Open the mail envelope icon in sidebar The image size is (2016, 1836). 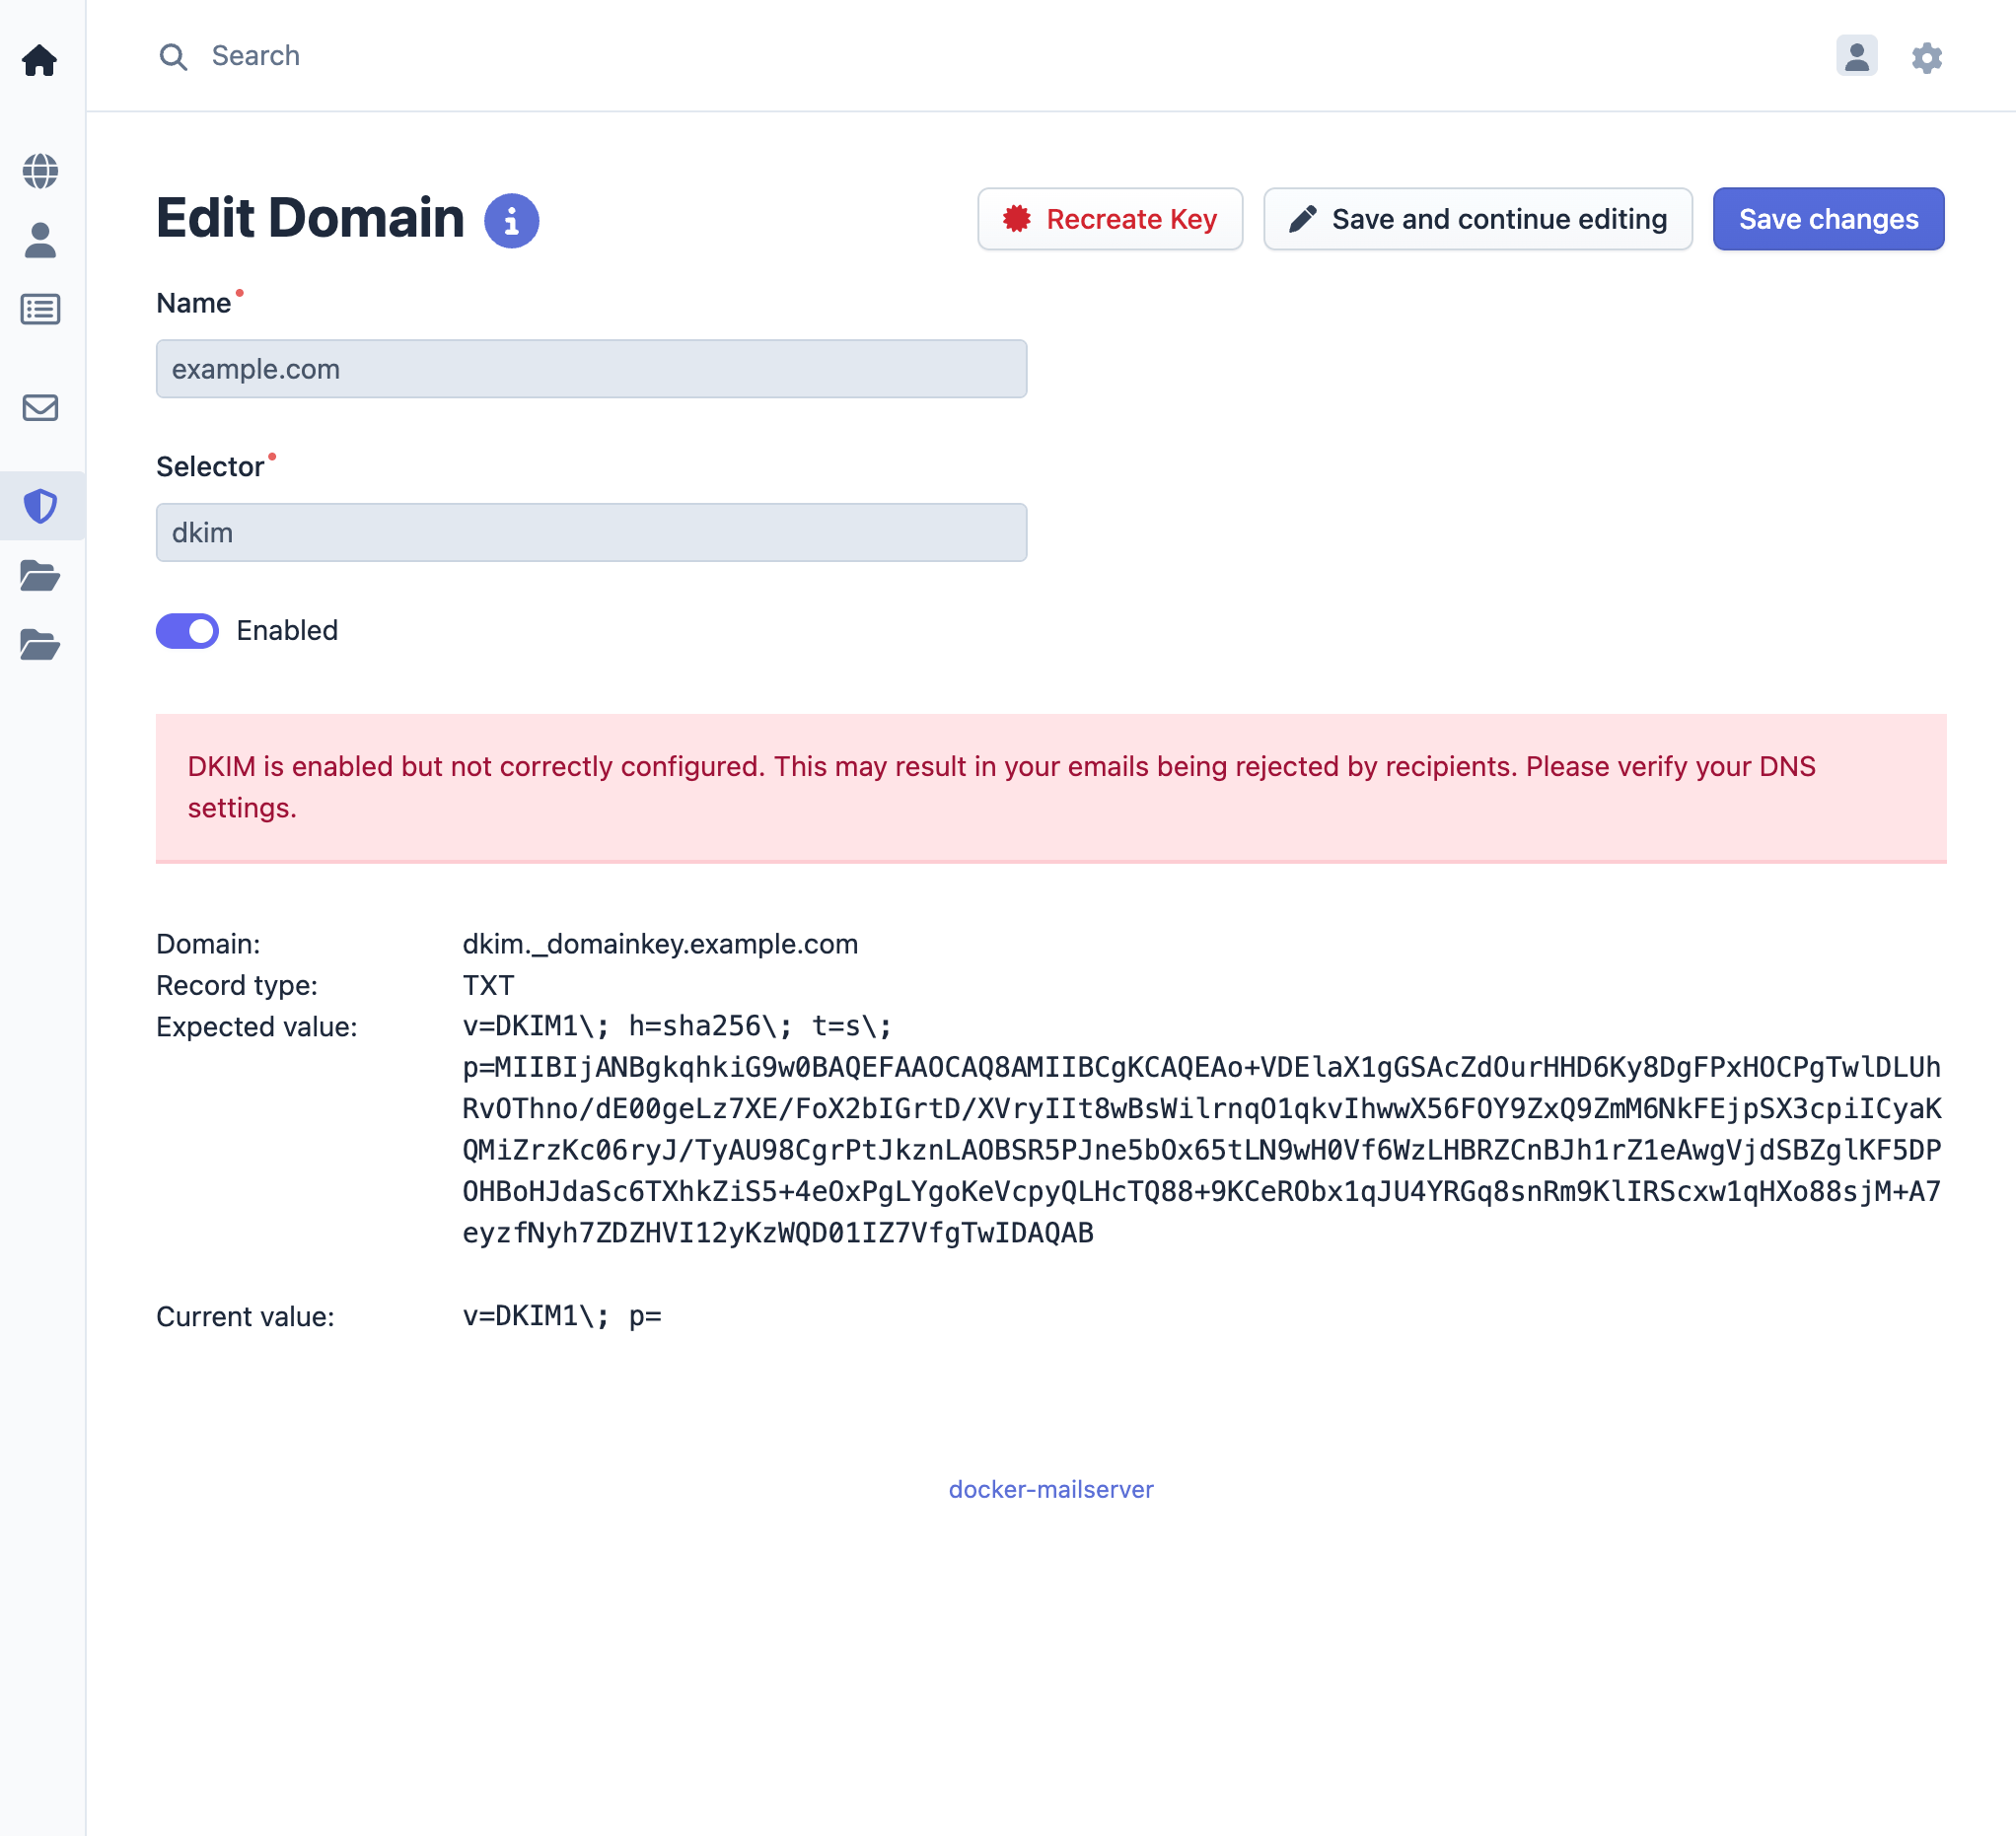[41, 407]
